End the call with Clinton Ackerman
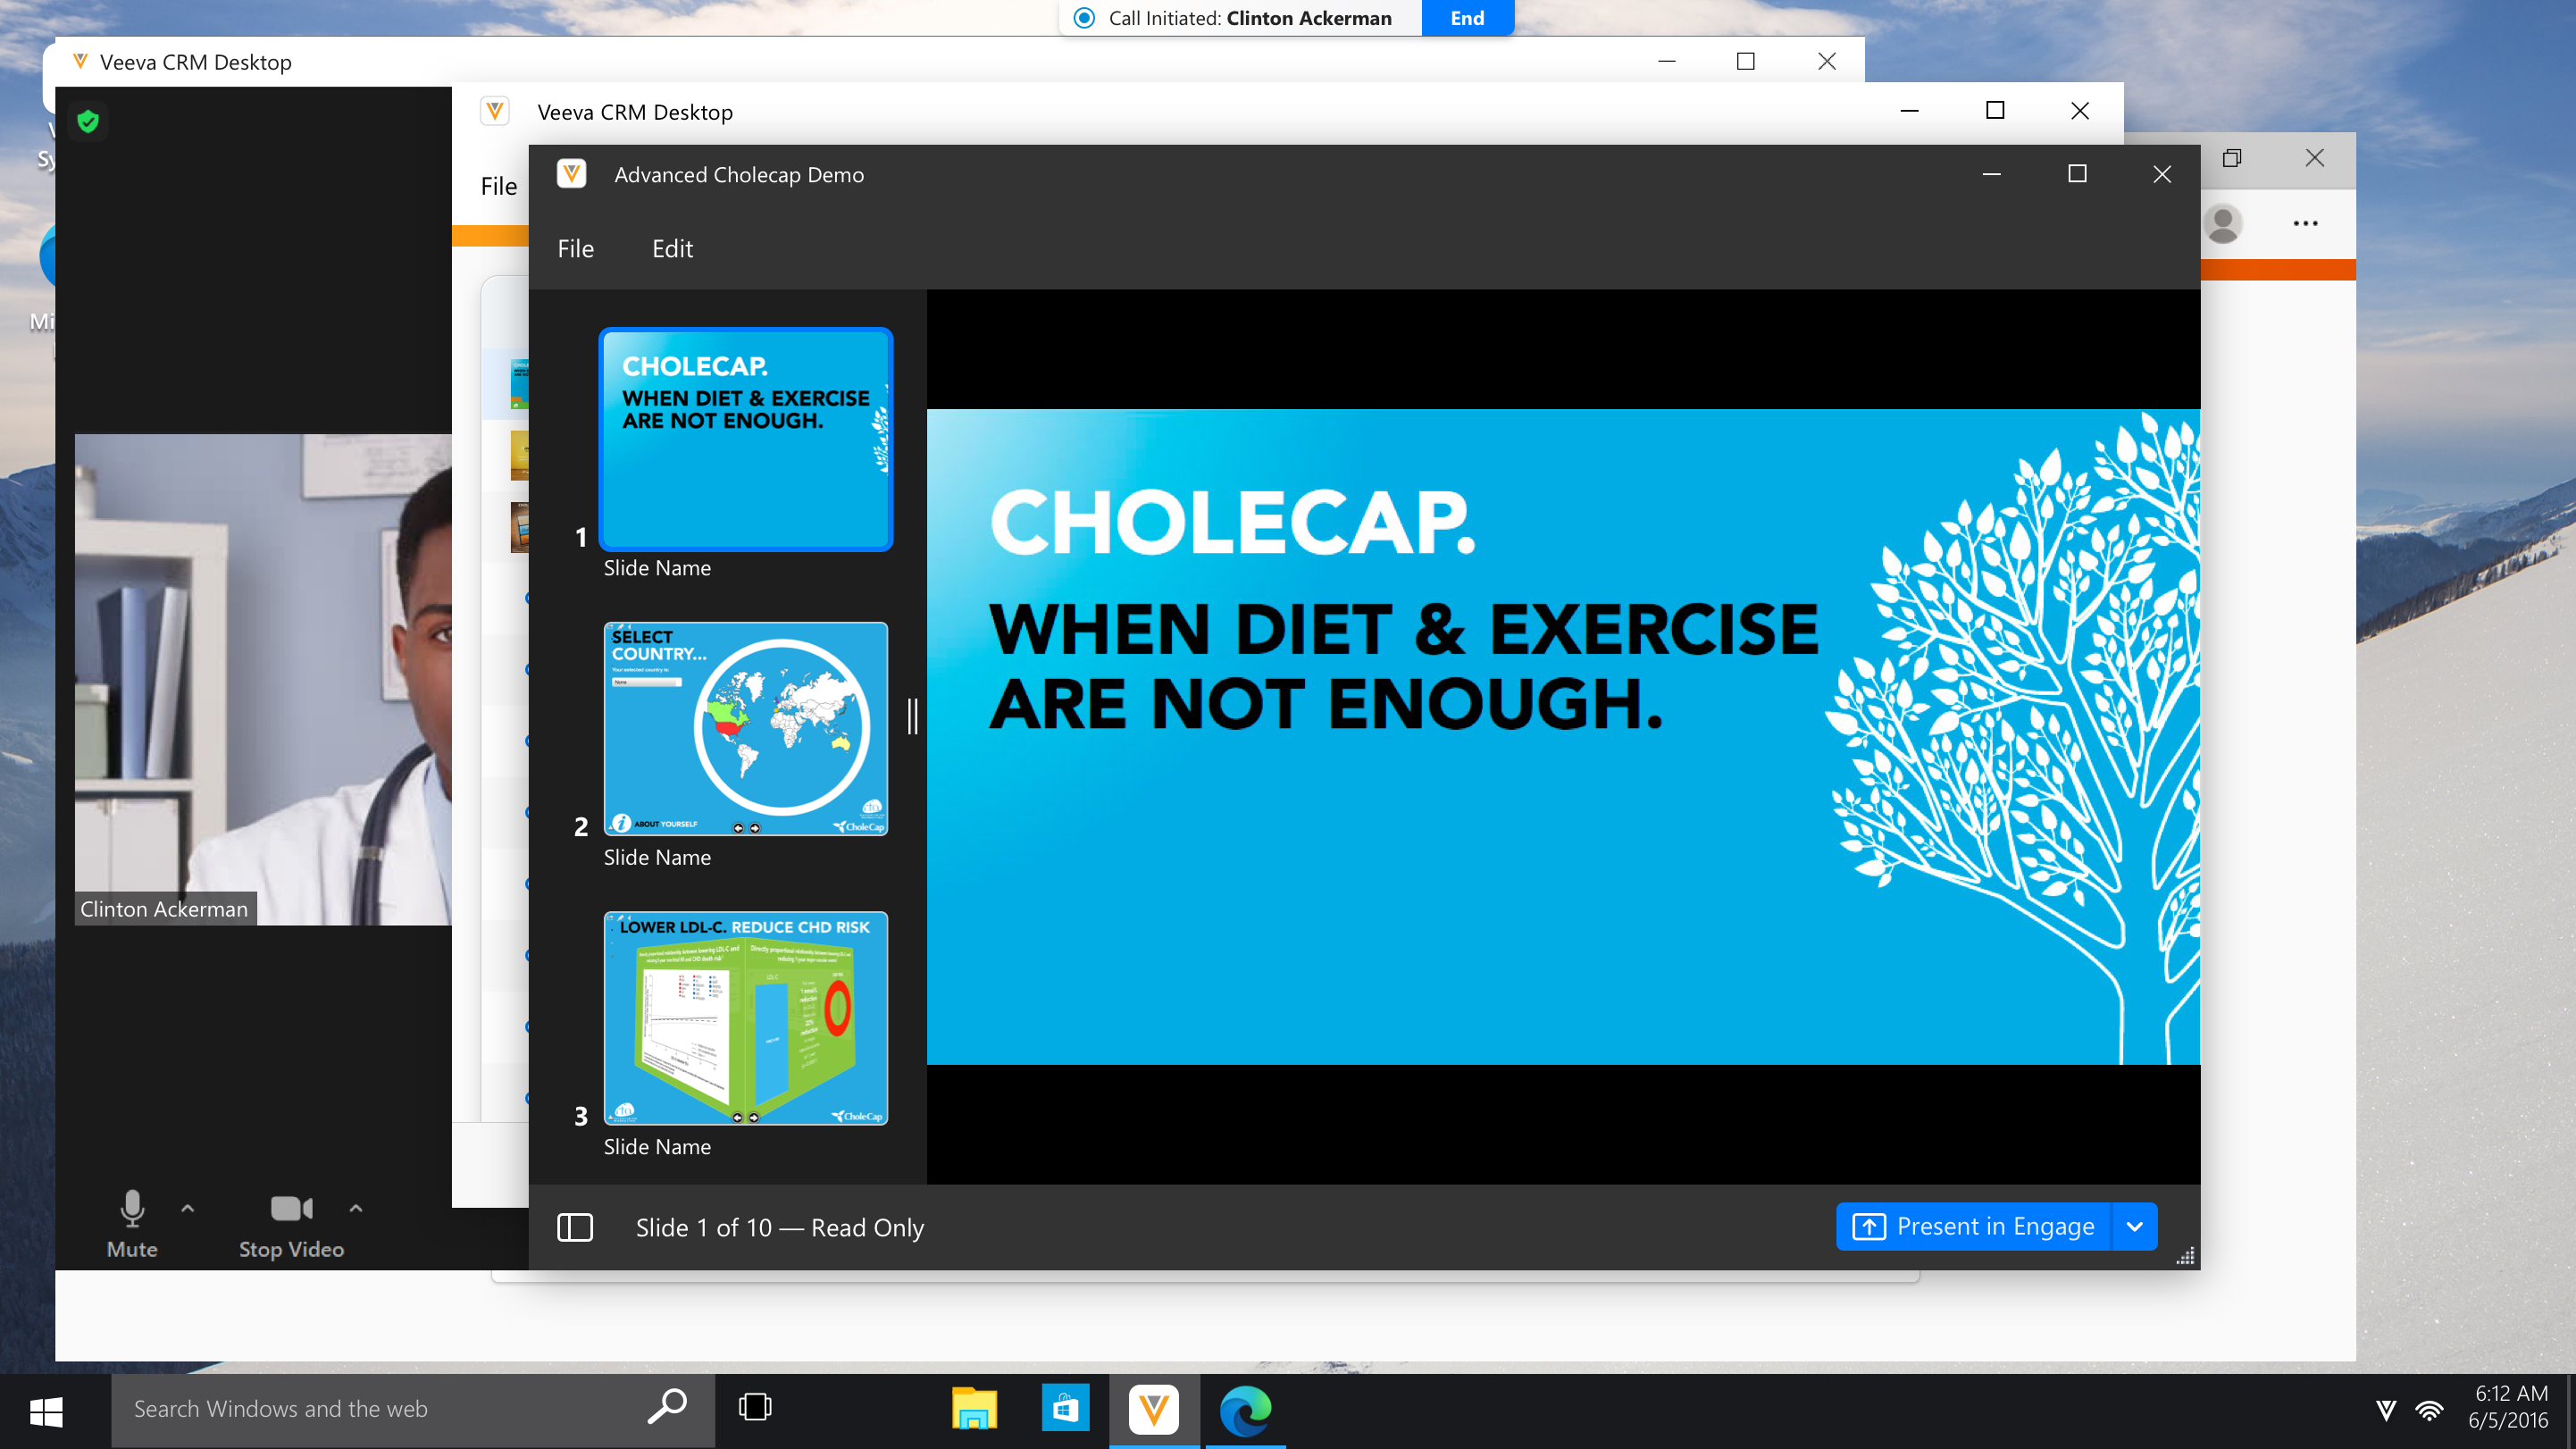Image resolution: width=2576 pixels, height=1449 pixels. (1466, 18)
